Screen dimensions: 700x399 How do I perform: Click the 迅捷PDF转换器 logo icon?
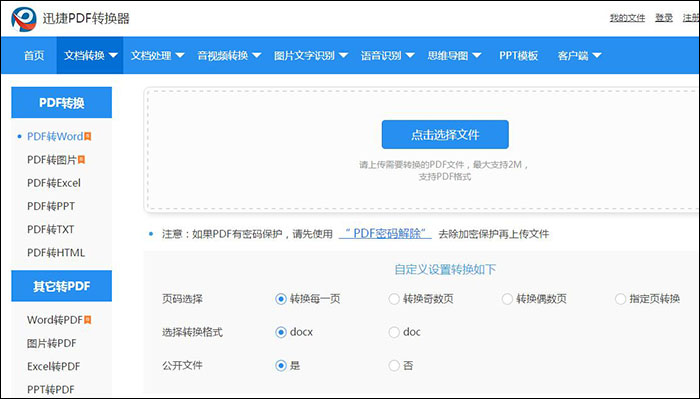24,19
